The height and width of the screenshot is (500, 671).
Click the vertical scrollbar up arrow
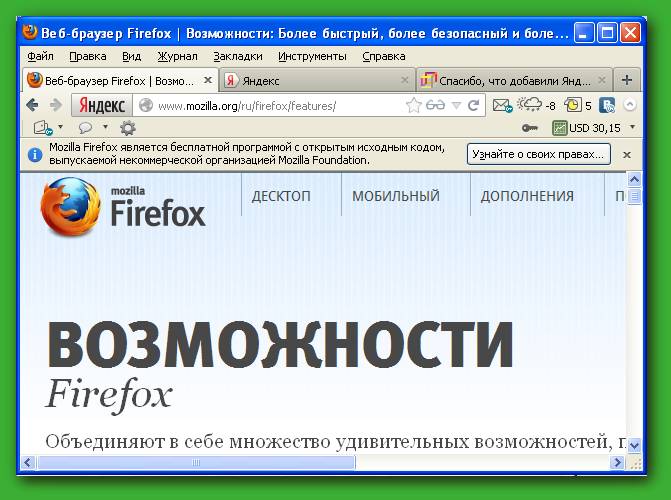pyautogui.click(x=634, y=179)
